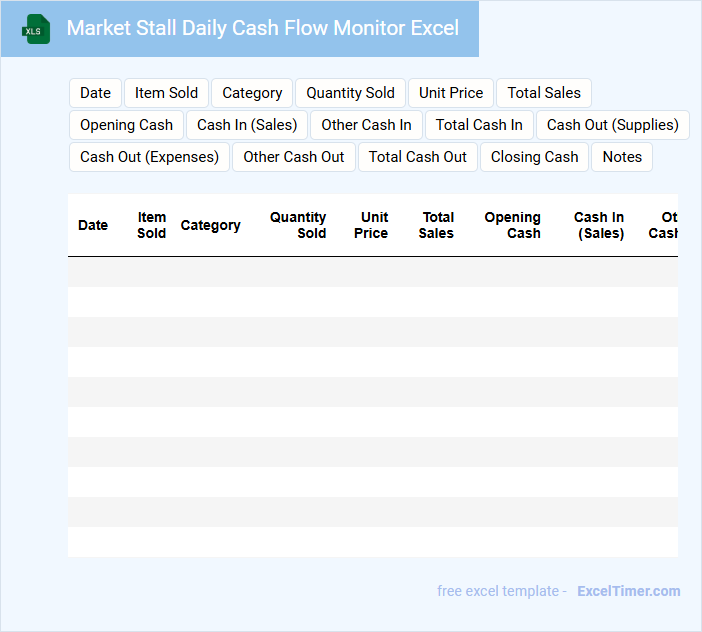
Task: Select the Cash Out (Expenses) tag
Action: pyautogui.click(x=149, y=157)
